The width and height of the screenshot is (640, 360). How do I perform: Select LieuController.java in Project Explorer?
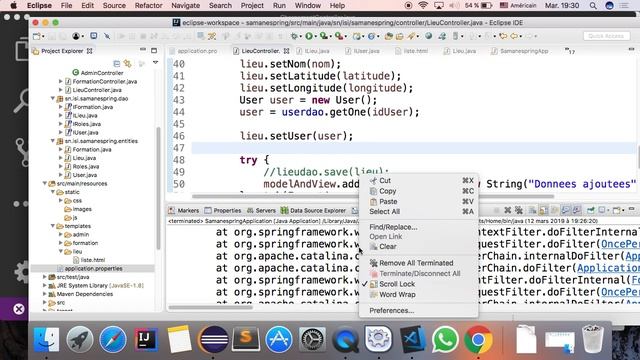pos(97,90)
